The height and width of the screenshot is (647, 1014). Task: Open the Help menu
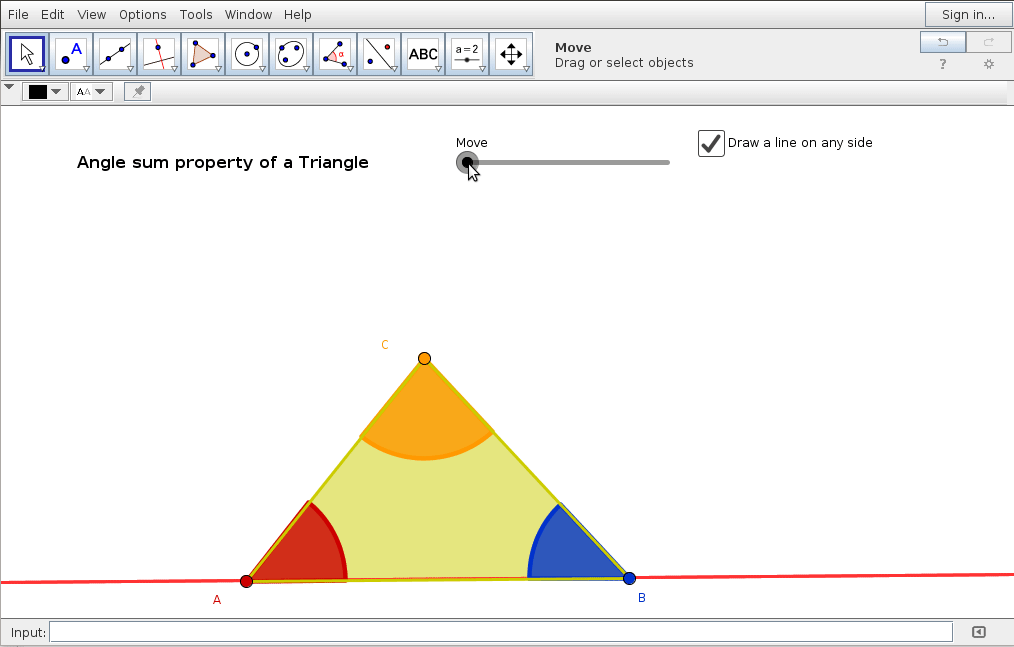(x=297, y=14)
